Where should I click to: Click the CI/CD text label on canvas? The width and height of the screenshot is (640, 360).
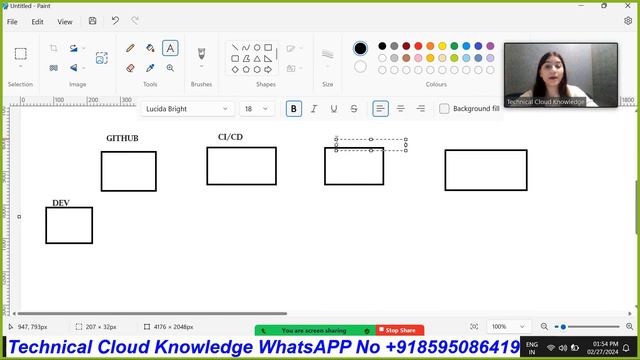pos(230,137)
